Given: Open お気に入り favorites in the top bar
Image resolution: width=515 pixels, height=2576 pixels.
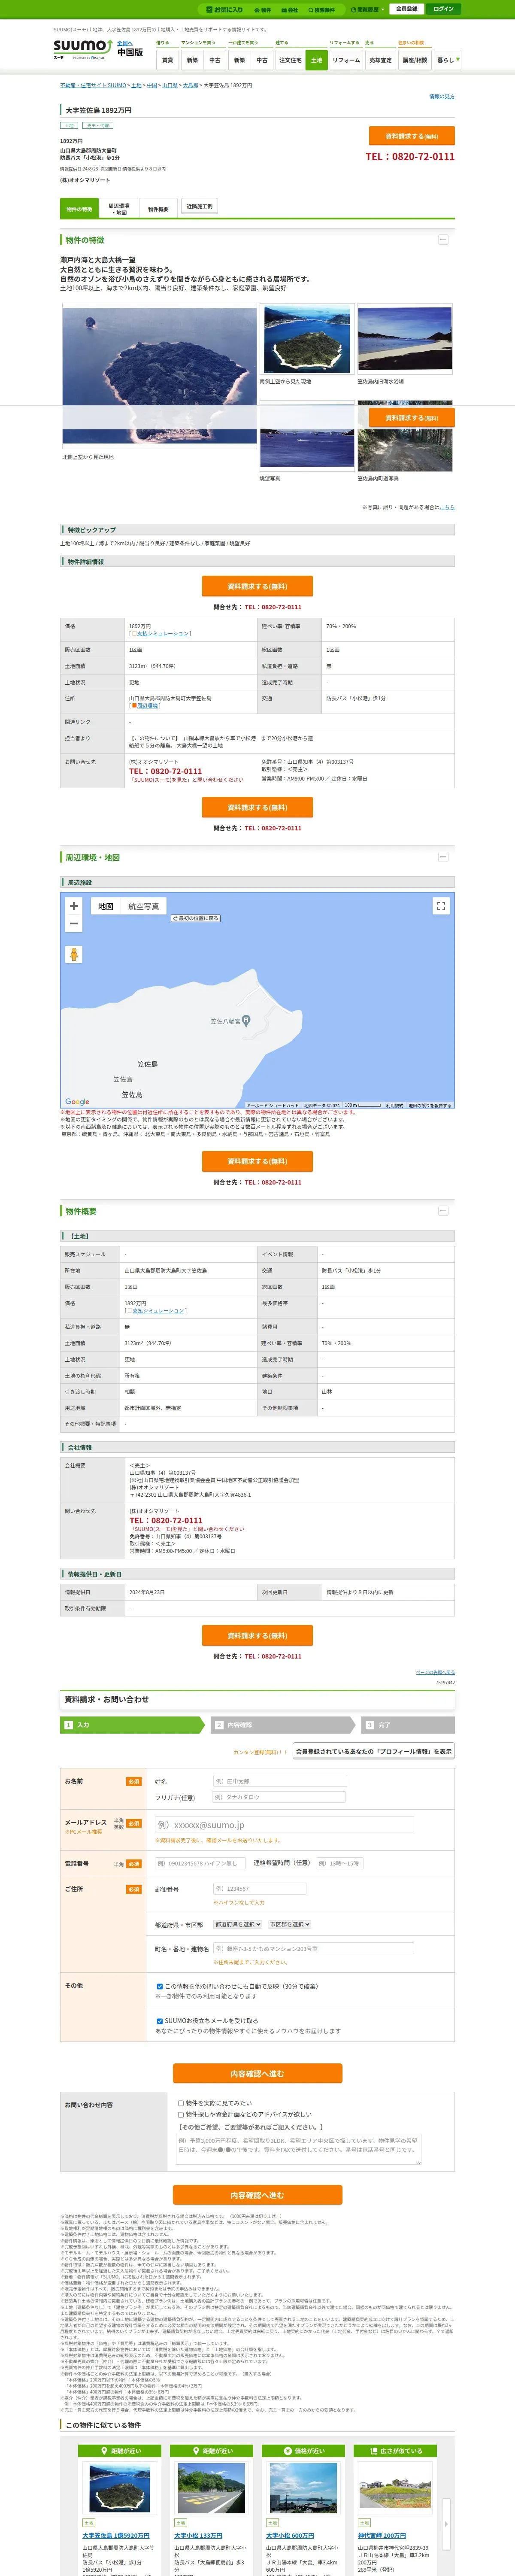Looking at the screenshot, I should 225,9.
